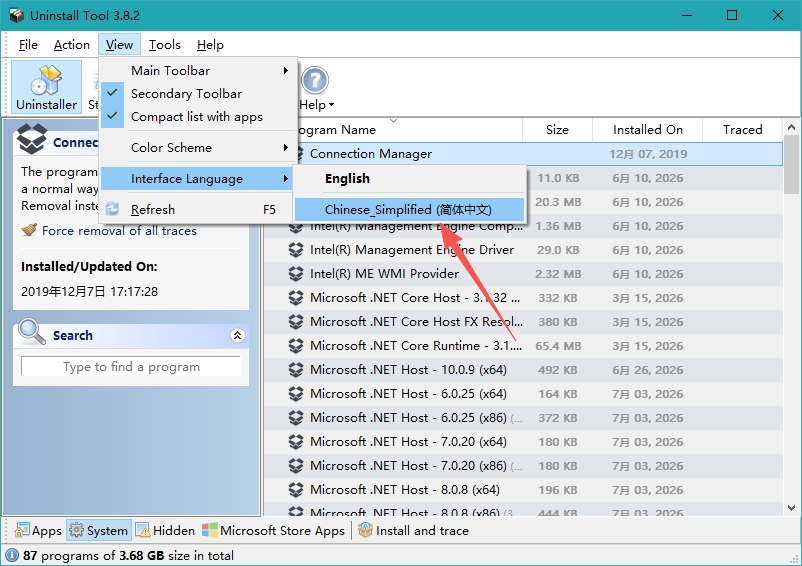Click the Uninstall Tool title bar icon
802x566 pixels.
pos(16,15)
